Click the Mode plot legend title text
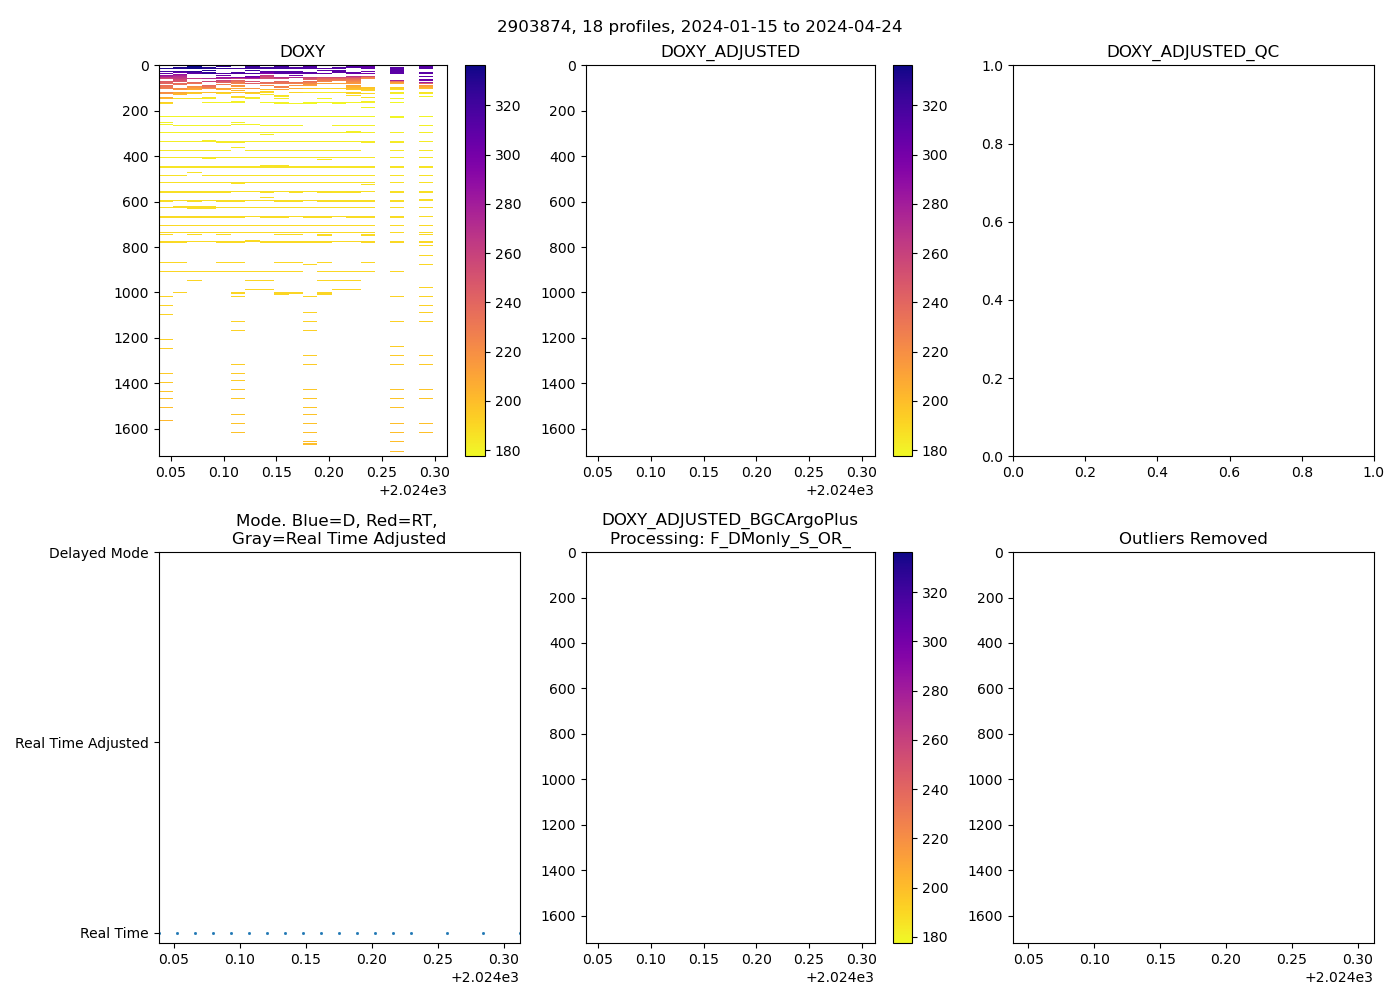This screenshot has width=1400, height=1000. (338, 529)
